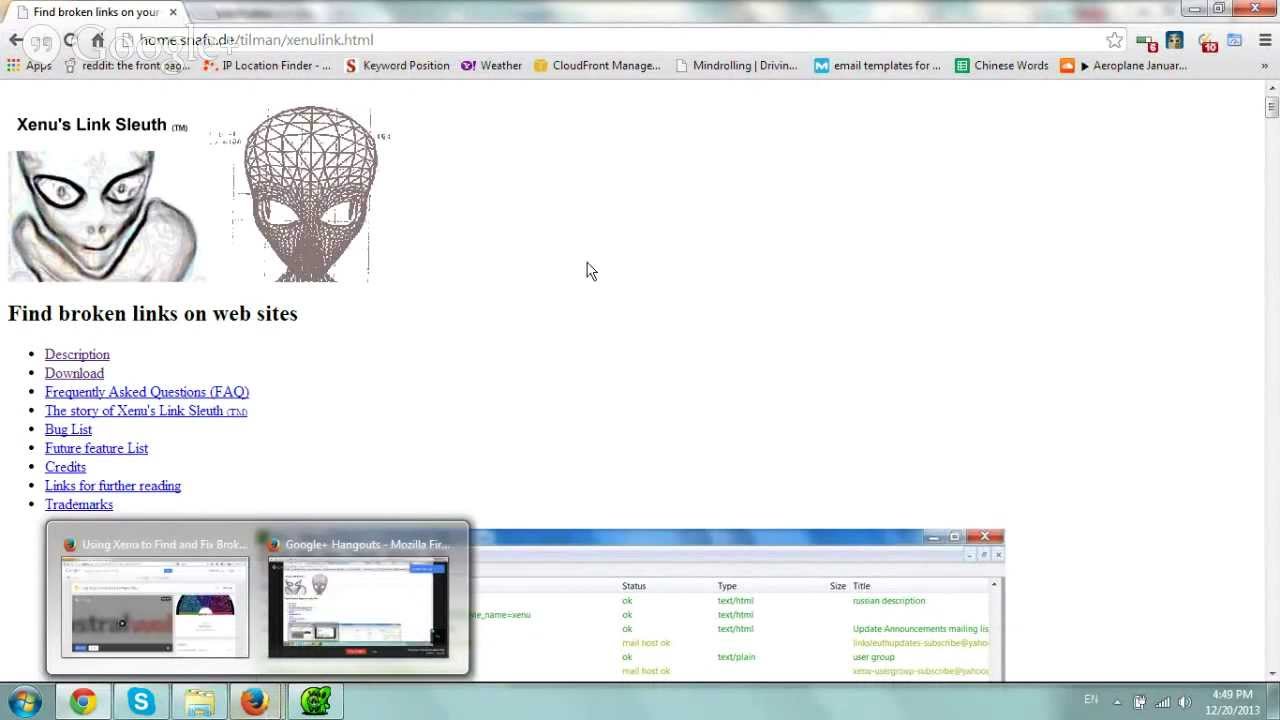
Task: Open the Weather bookmark
Action: (x=491, y=66)
